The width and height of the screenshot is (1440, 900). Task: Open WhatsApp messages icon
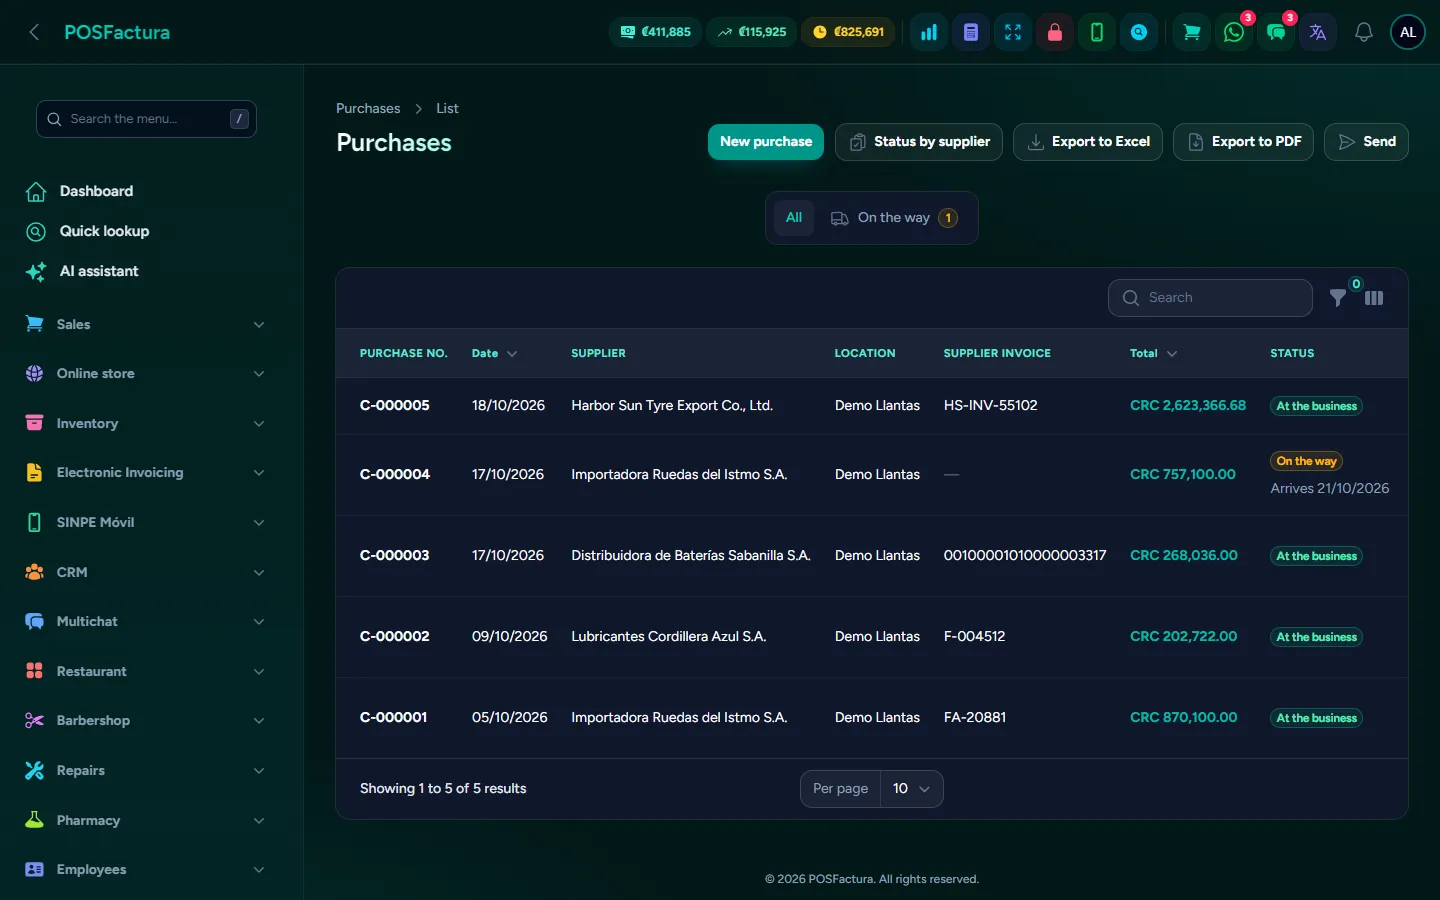(x=1234, y=32)
